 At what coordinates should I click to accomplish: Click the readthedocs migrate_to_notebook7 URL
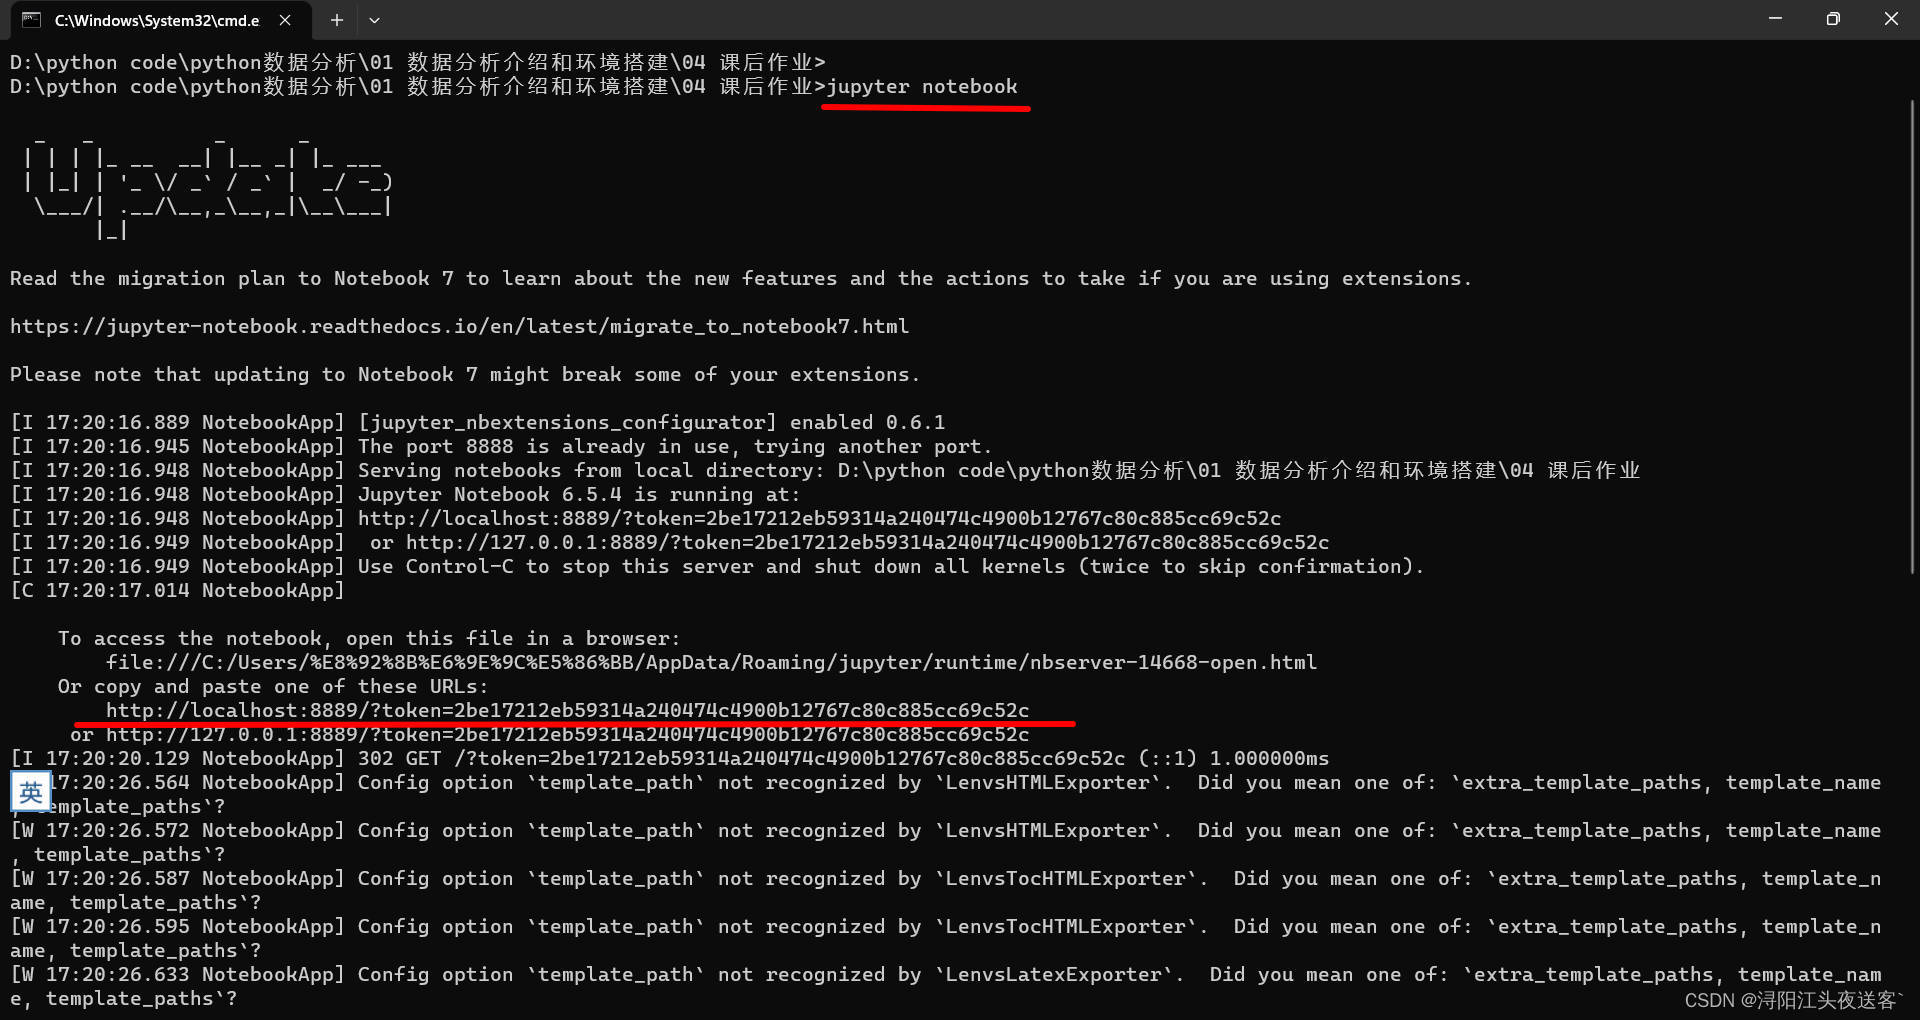pyautogui.click(x=459, y=326)
